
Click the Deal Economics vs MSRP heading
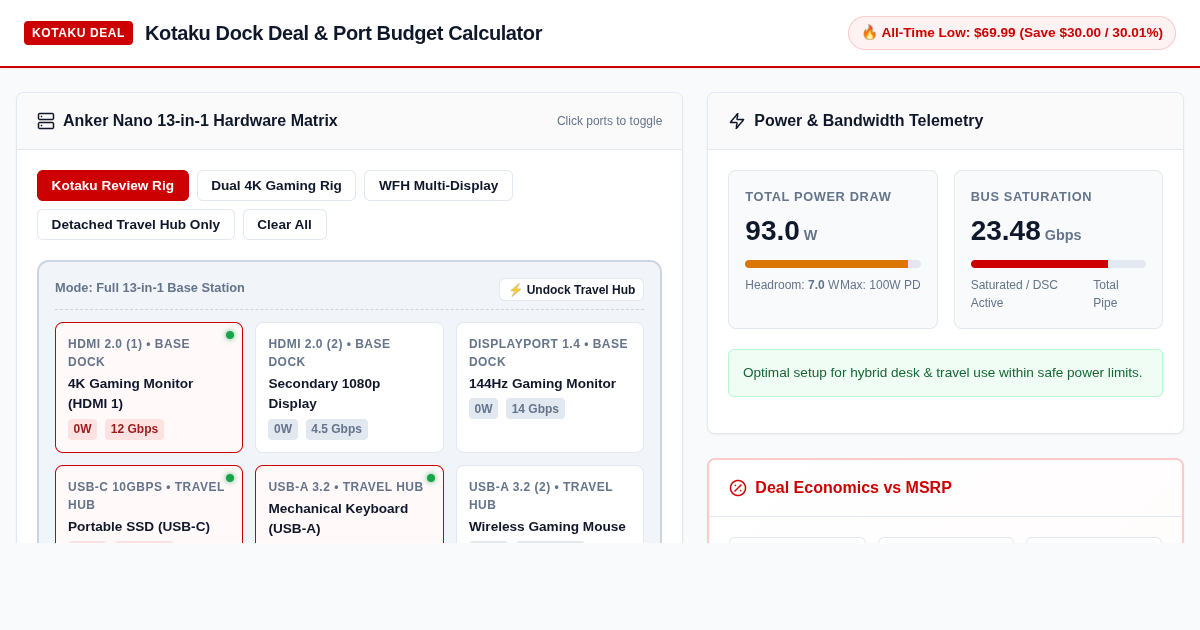tap(853, 488)
